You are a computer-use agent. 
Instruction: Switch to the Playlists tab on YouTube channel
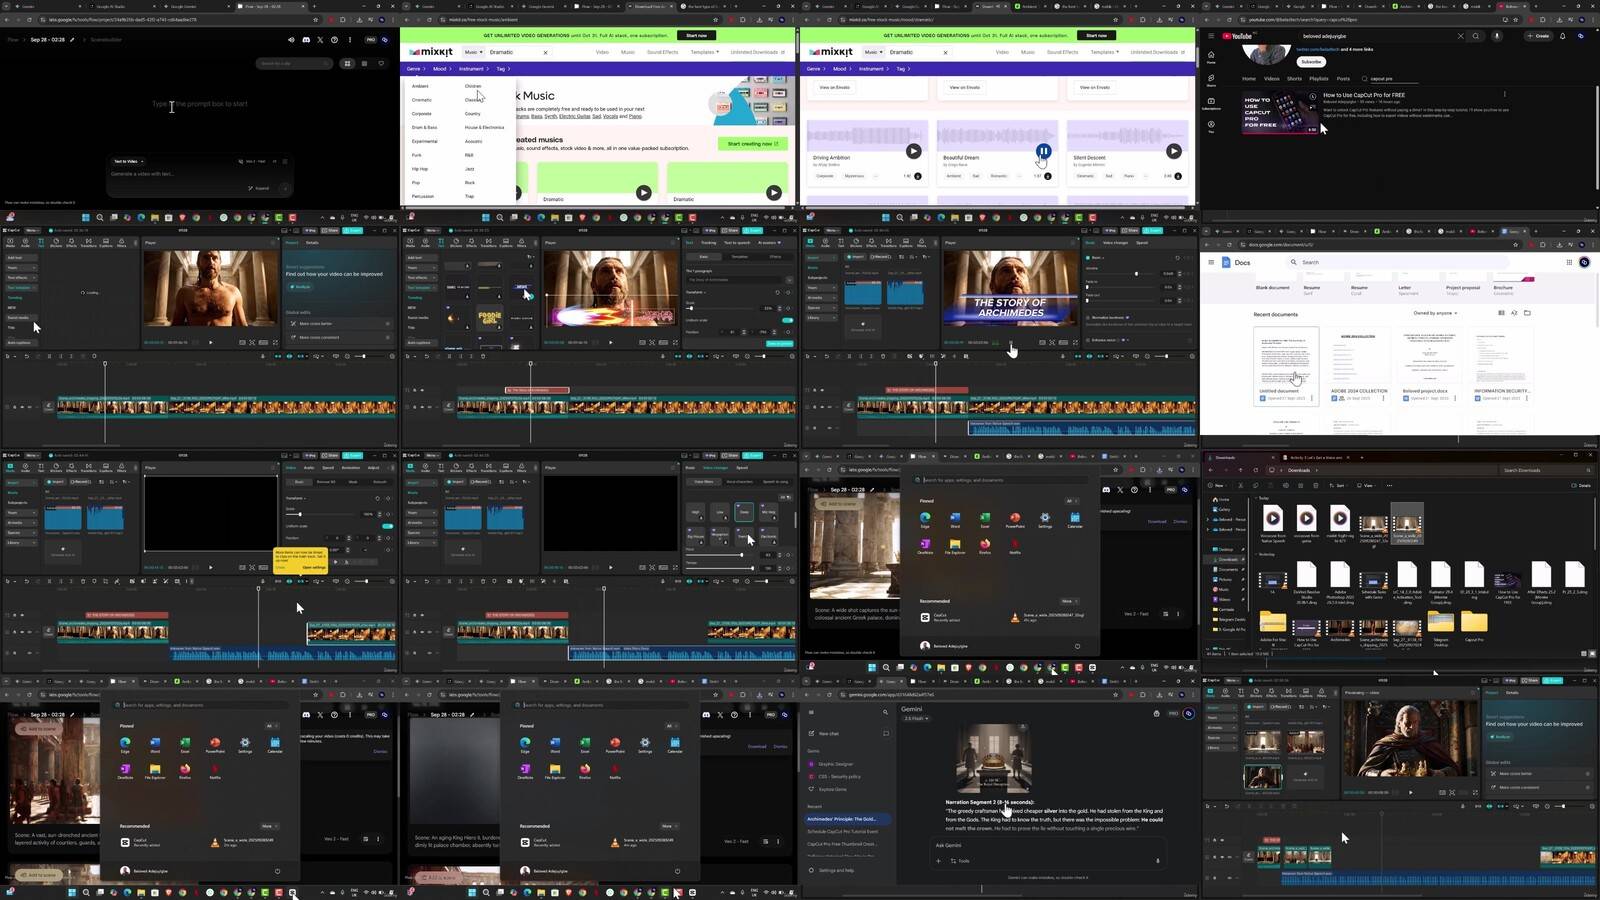pyautogui.click(x=1319, y=78)
